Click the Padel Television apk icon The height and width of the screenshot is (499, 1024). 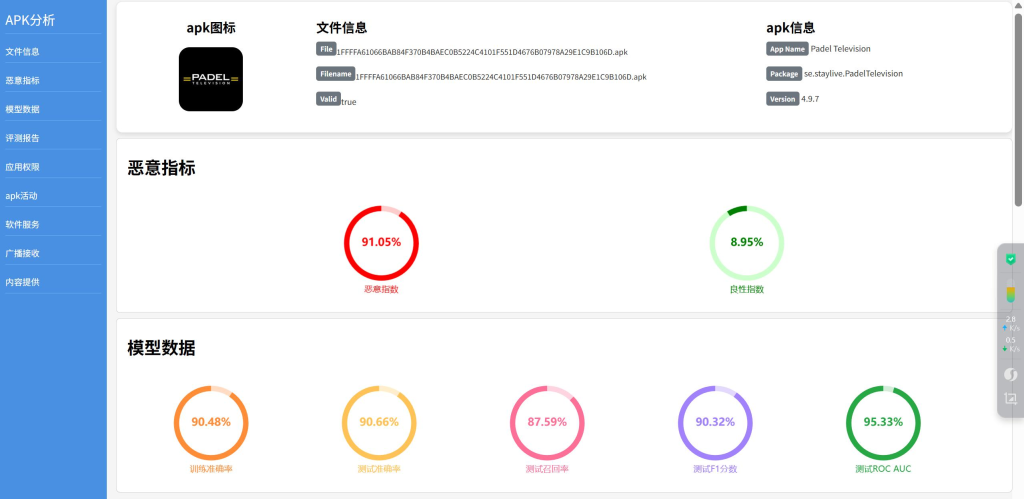pos(210,79)
